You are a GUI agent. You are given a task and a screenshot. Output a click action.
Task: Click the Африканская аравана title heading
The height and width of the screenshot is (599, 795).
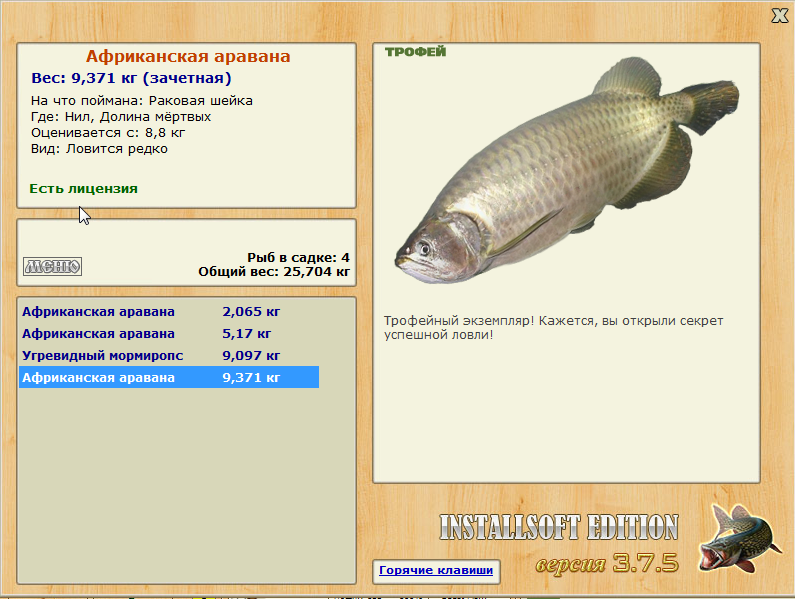click(x=188, y=56)
